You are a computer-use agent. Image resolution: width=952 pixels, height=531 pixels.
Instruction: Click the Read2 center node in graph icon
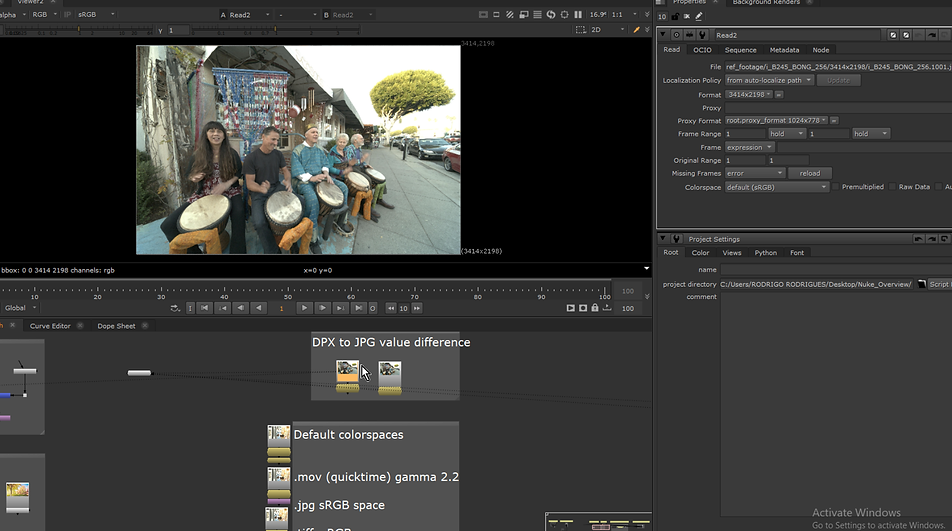coord(676,35)
